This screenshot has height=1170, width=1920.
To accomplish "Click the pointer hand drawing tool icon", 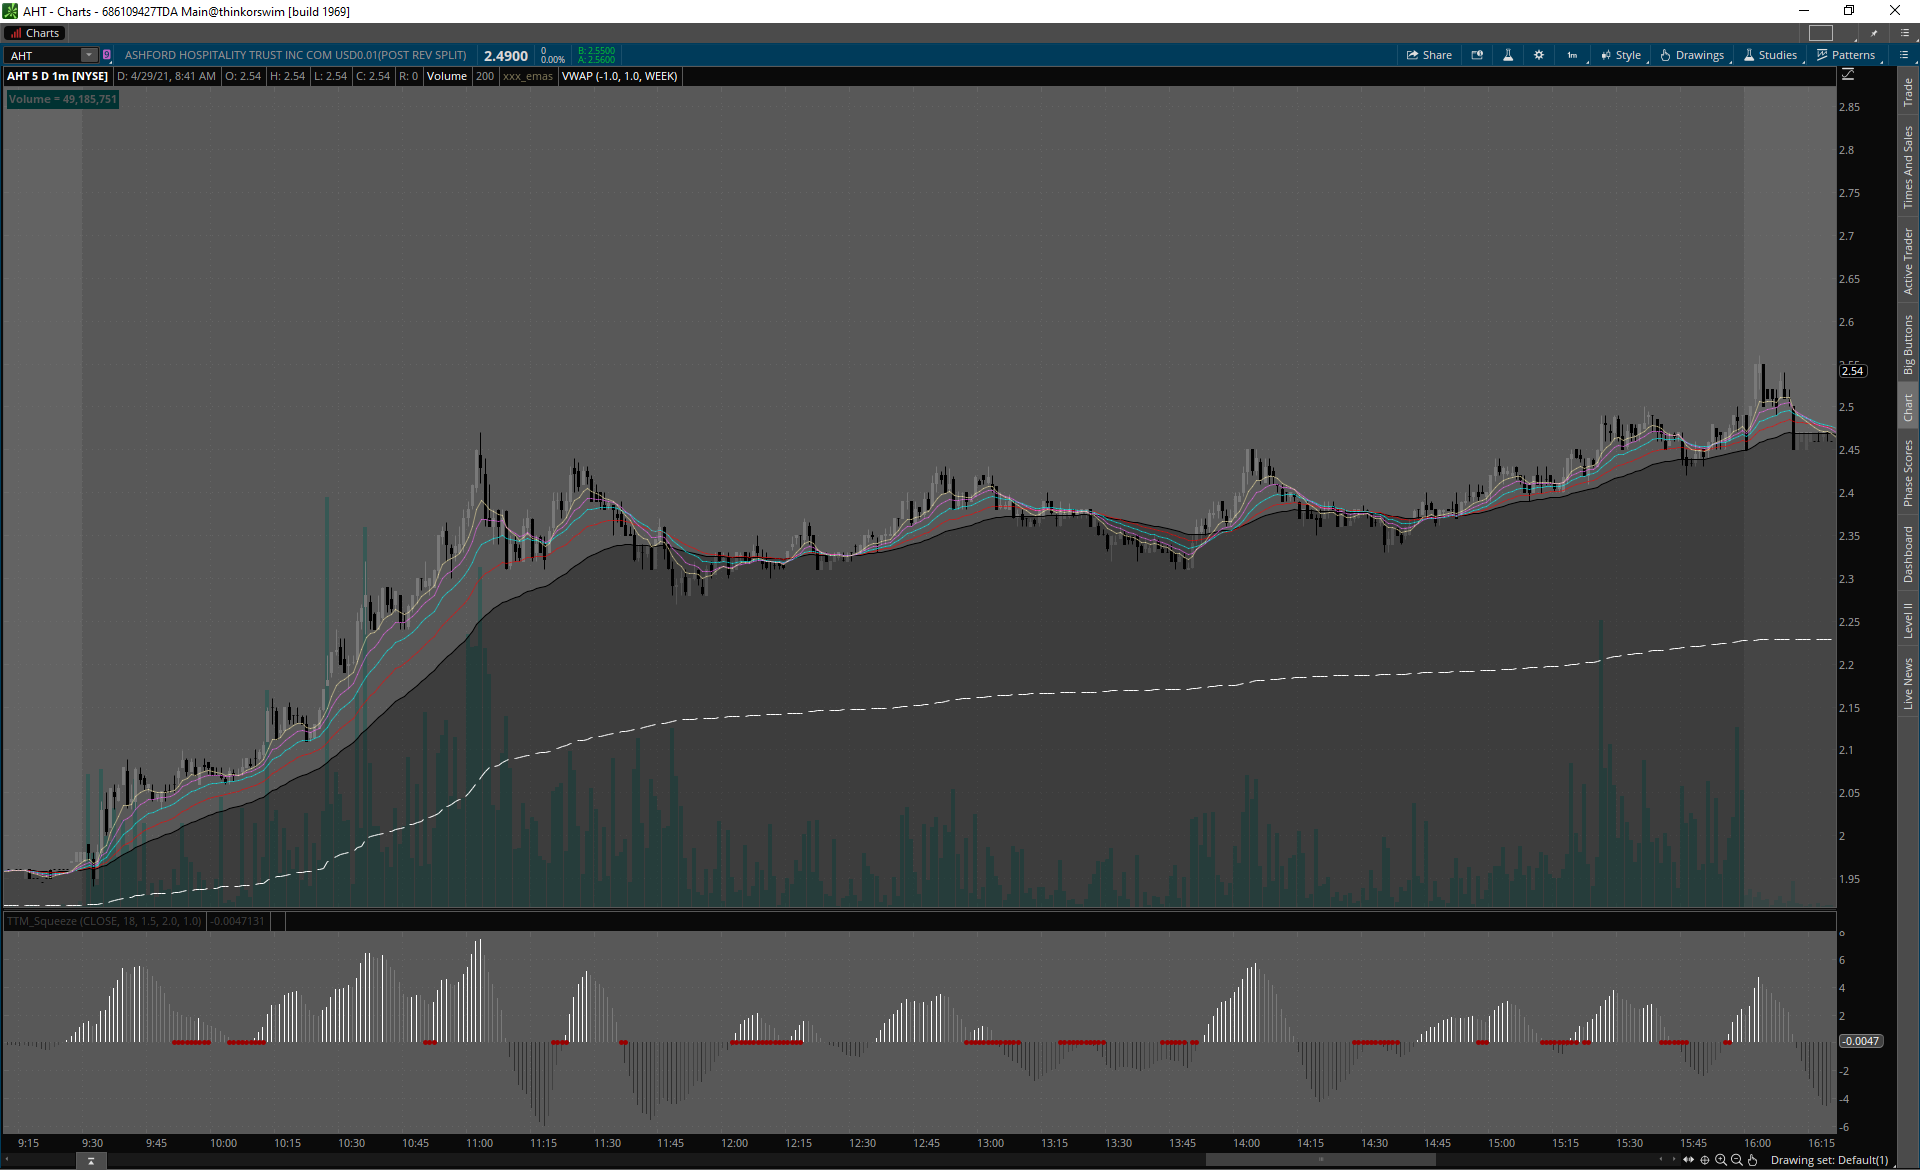I will point(1752,1160).
